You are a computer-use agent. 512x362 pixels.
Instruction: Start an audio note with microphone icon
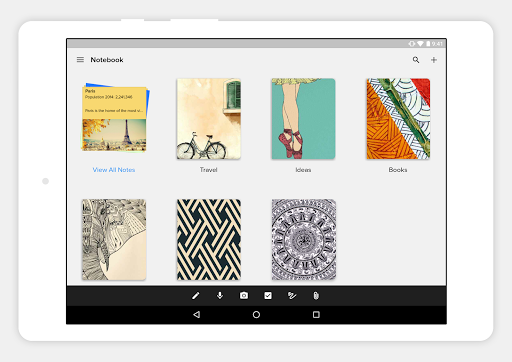(220, 295)
